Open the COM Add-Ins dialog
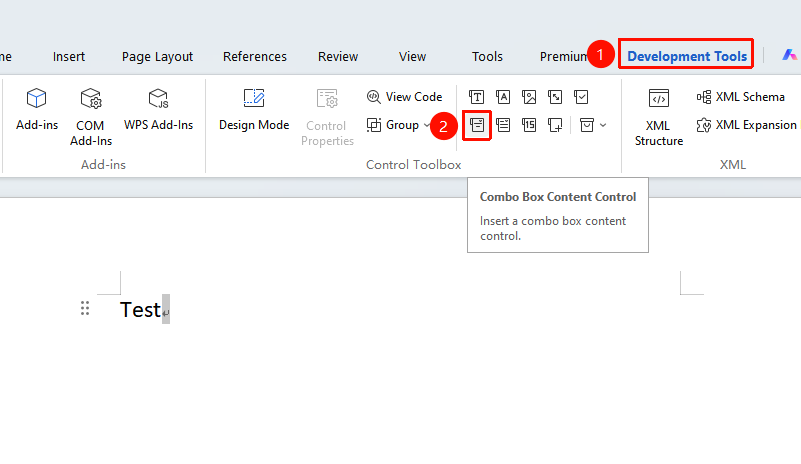 pos(90,117)
